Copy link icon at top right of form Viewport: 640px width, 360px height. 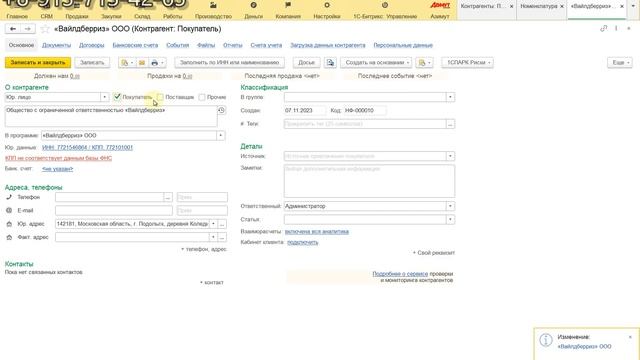coord(604,29)
